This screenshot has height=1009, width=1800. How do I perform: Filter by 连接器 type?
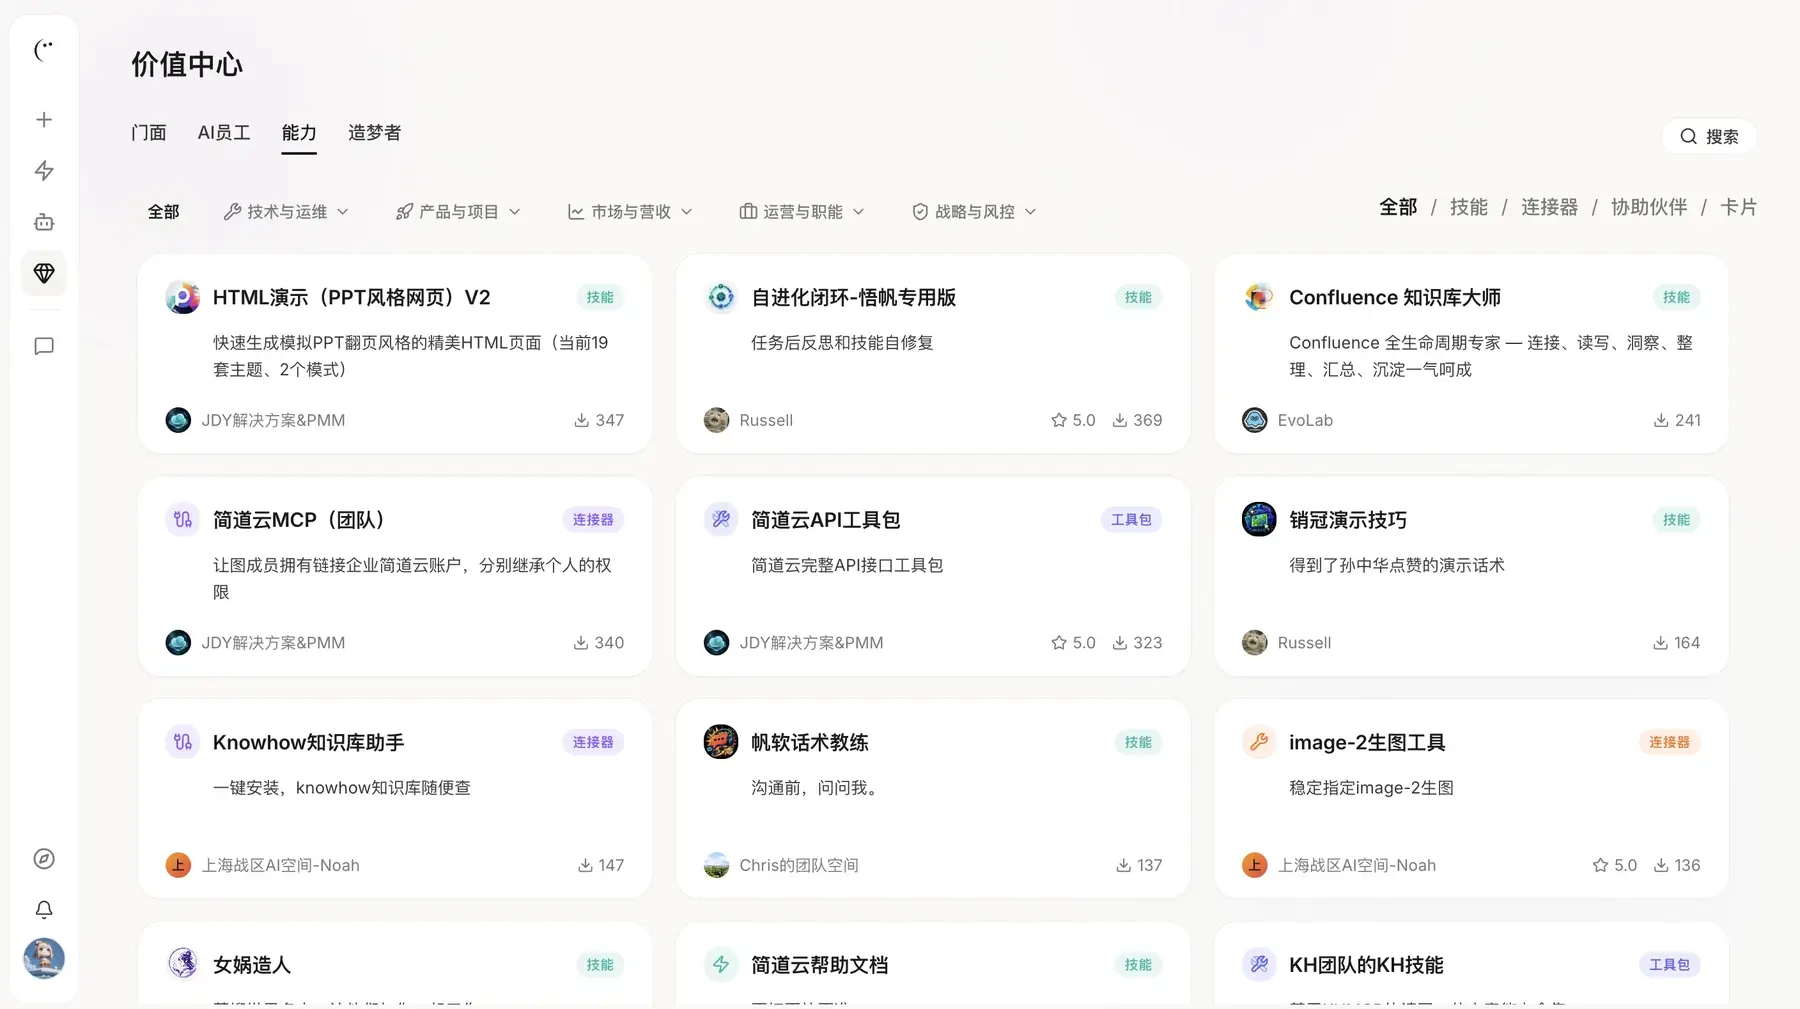coord(1549,207)
